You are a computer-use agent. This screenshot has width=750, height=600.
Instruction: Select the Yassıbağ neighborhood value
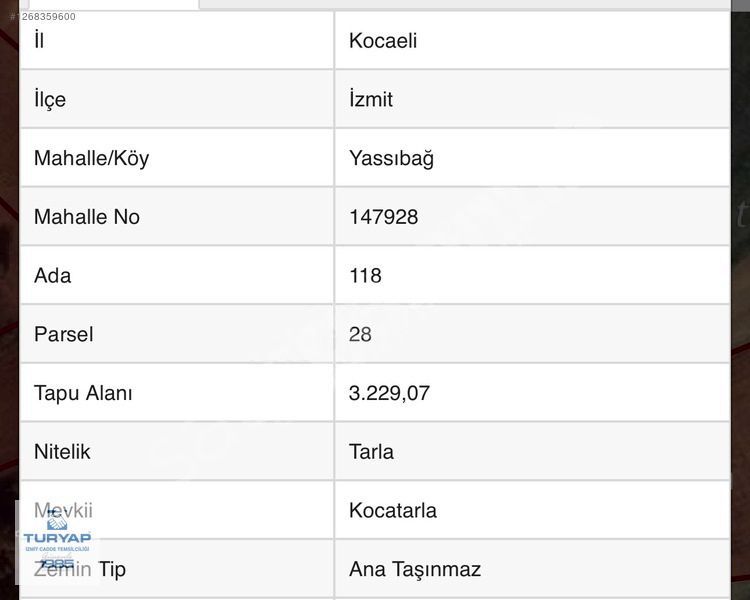(x=391, y=158)
